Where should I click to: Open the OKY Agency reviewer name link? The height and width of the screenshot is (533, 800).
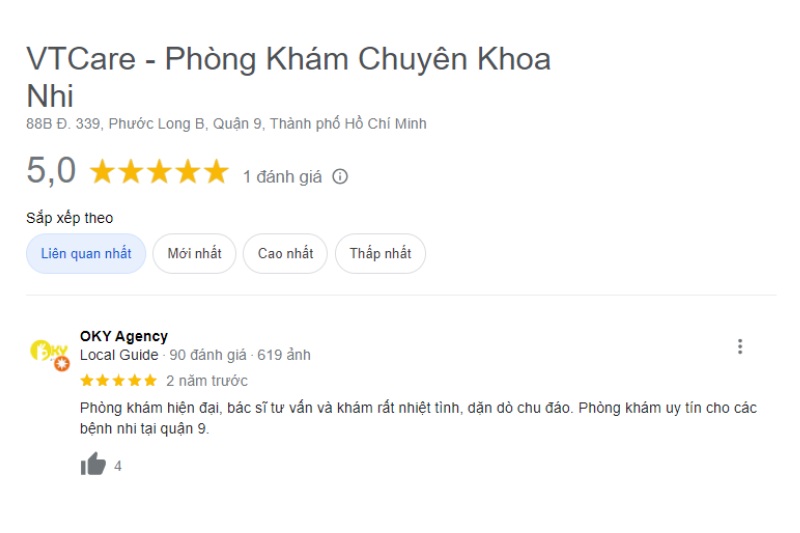(x=124, y=336)
